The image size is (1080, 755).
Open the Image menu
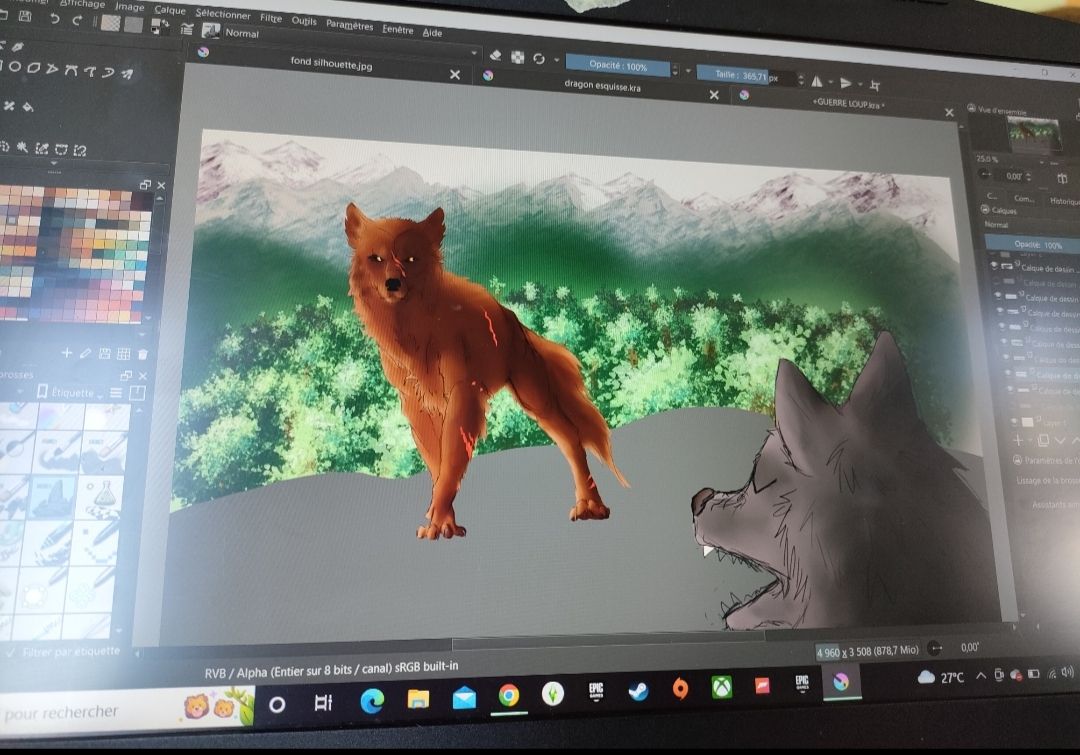point(129,6)
